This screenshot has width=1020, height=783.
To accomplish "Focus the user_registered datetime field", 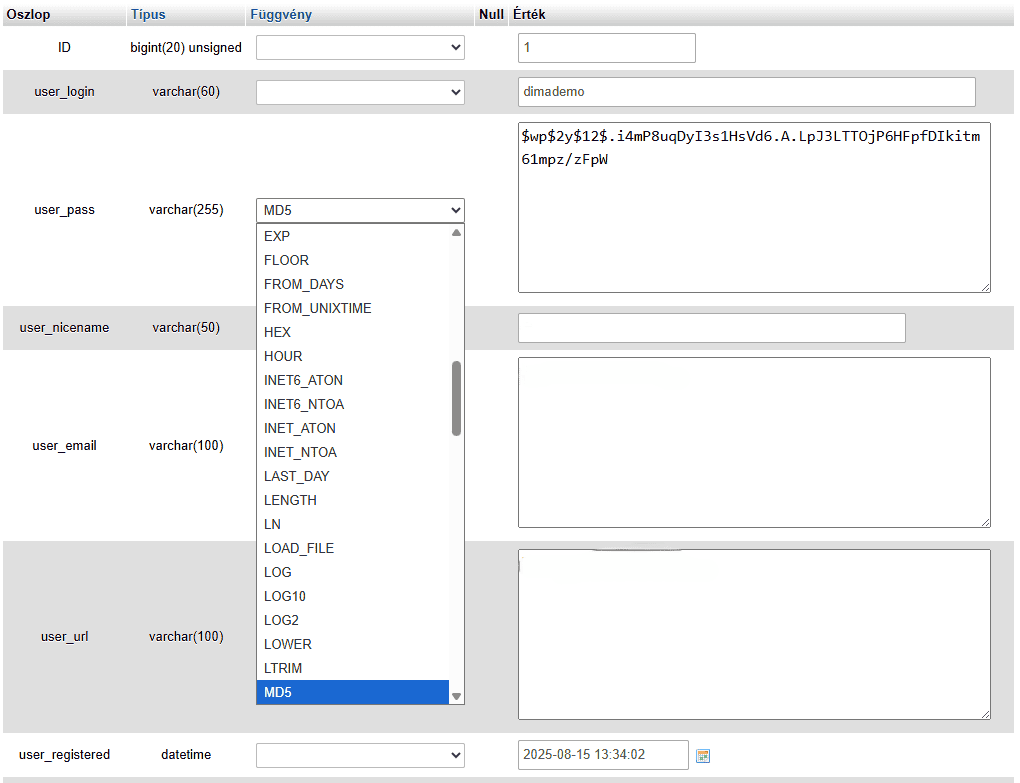I will click(x=603, y=755).
